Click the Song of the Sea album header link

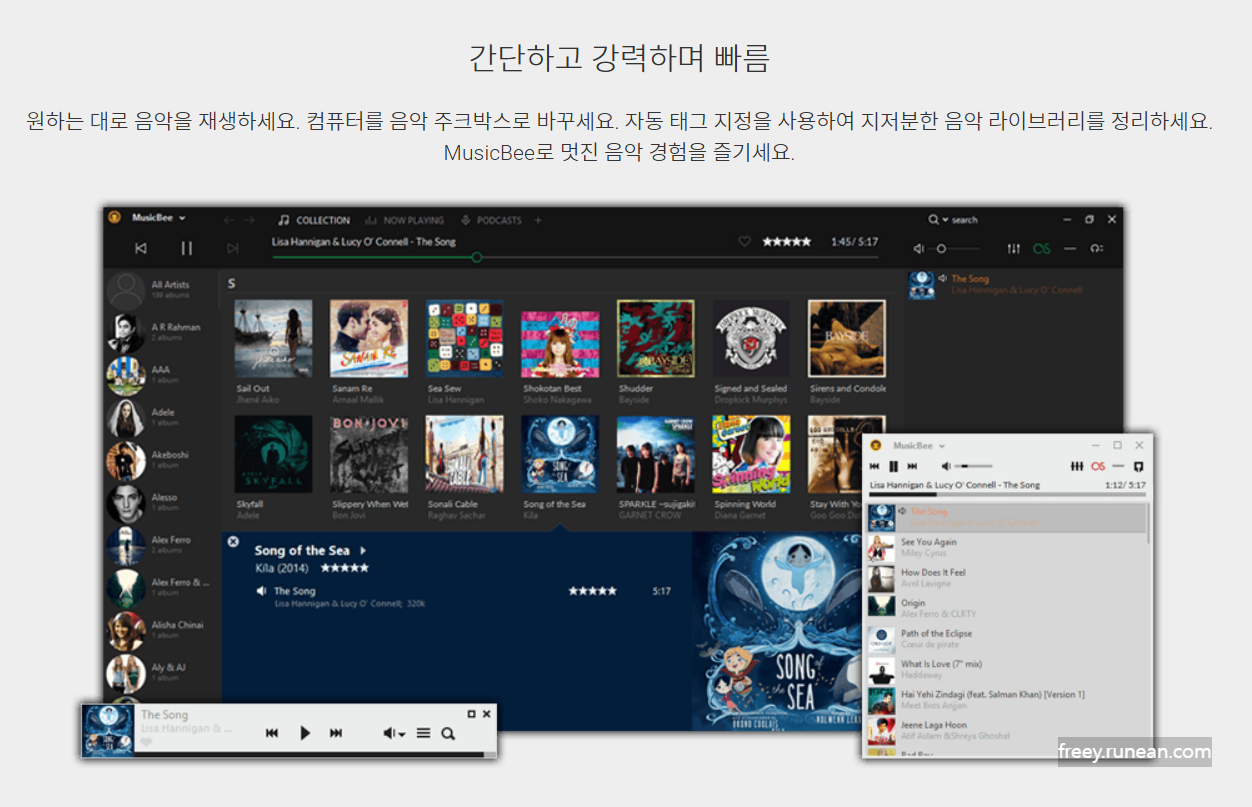click(x=302, y=550)
